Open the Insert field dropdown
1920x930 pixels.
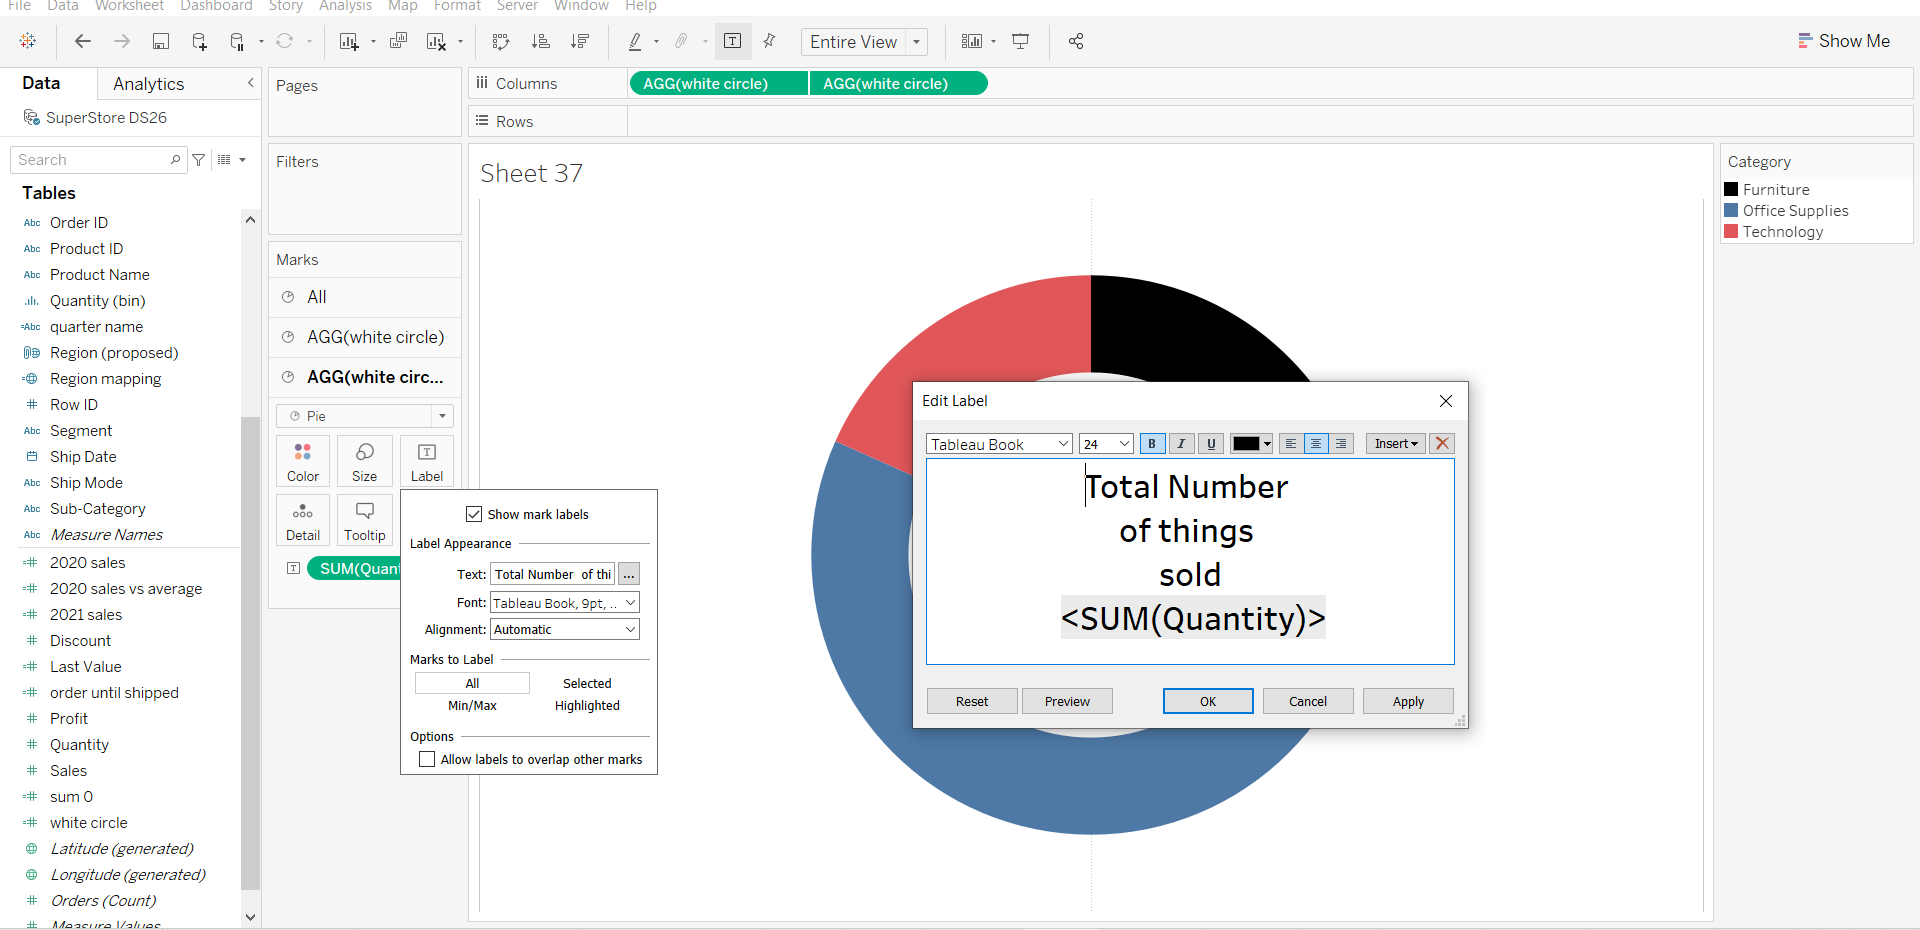(x=1396, y=444)
